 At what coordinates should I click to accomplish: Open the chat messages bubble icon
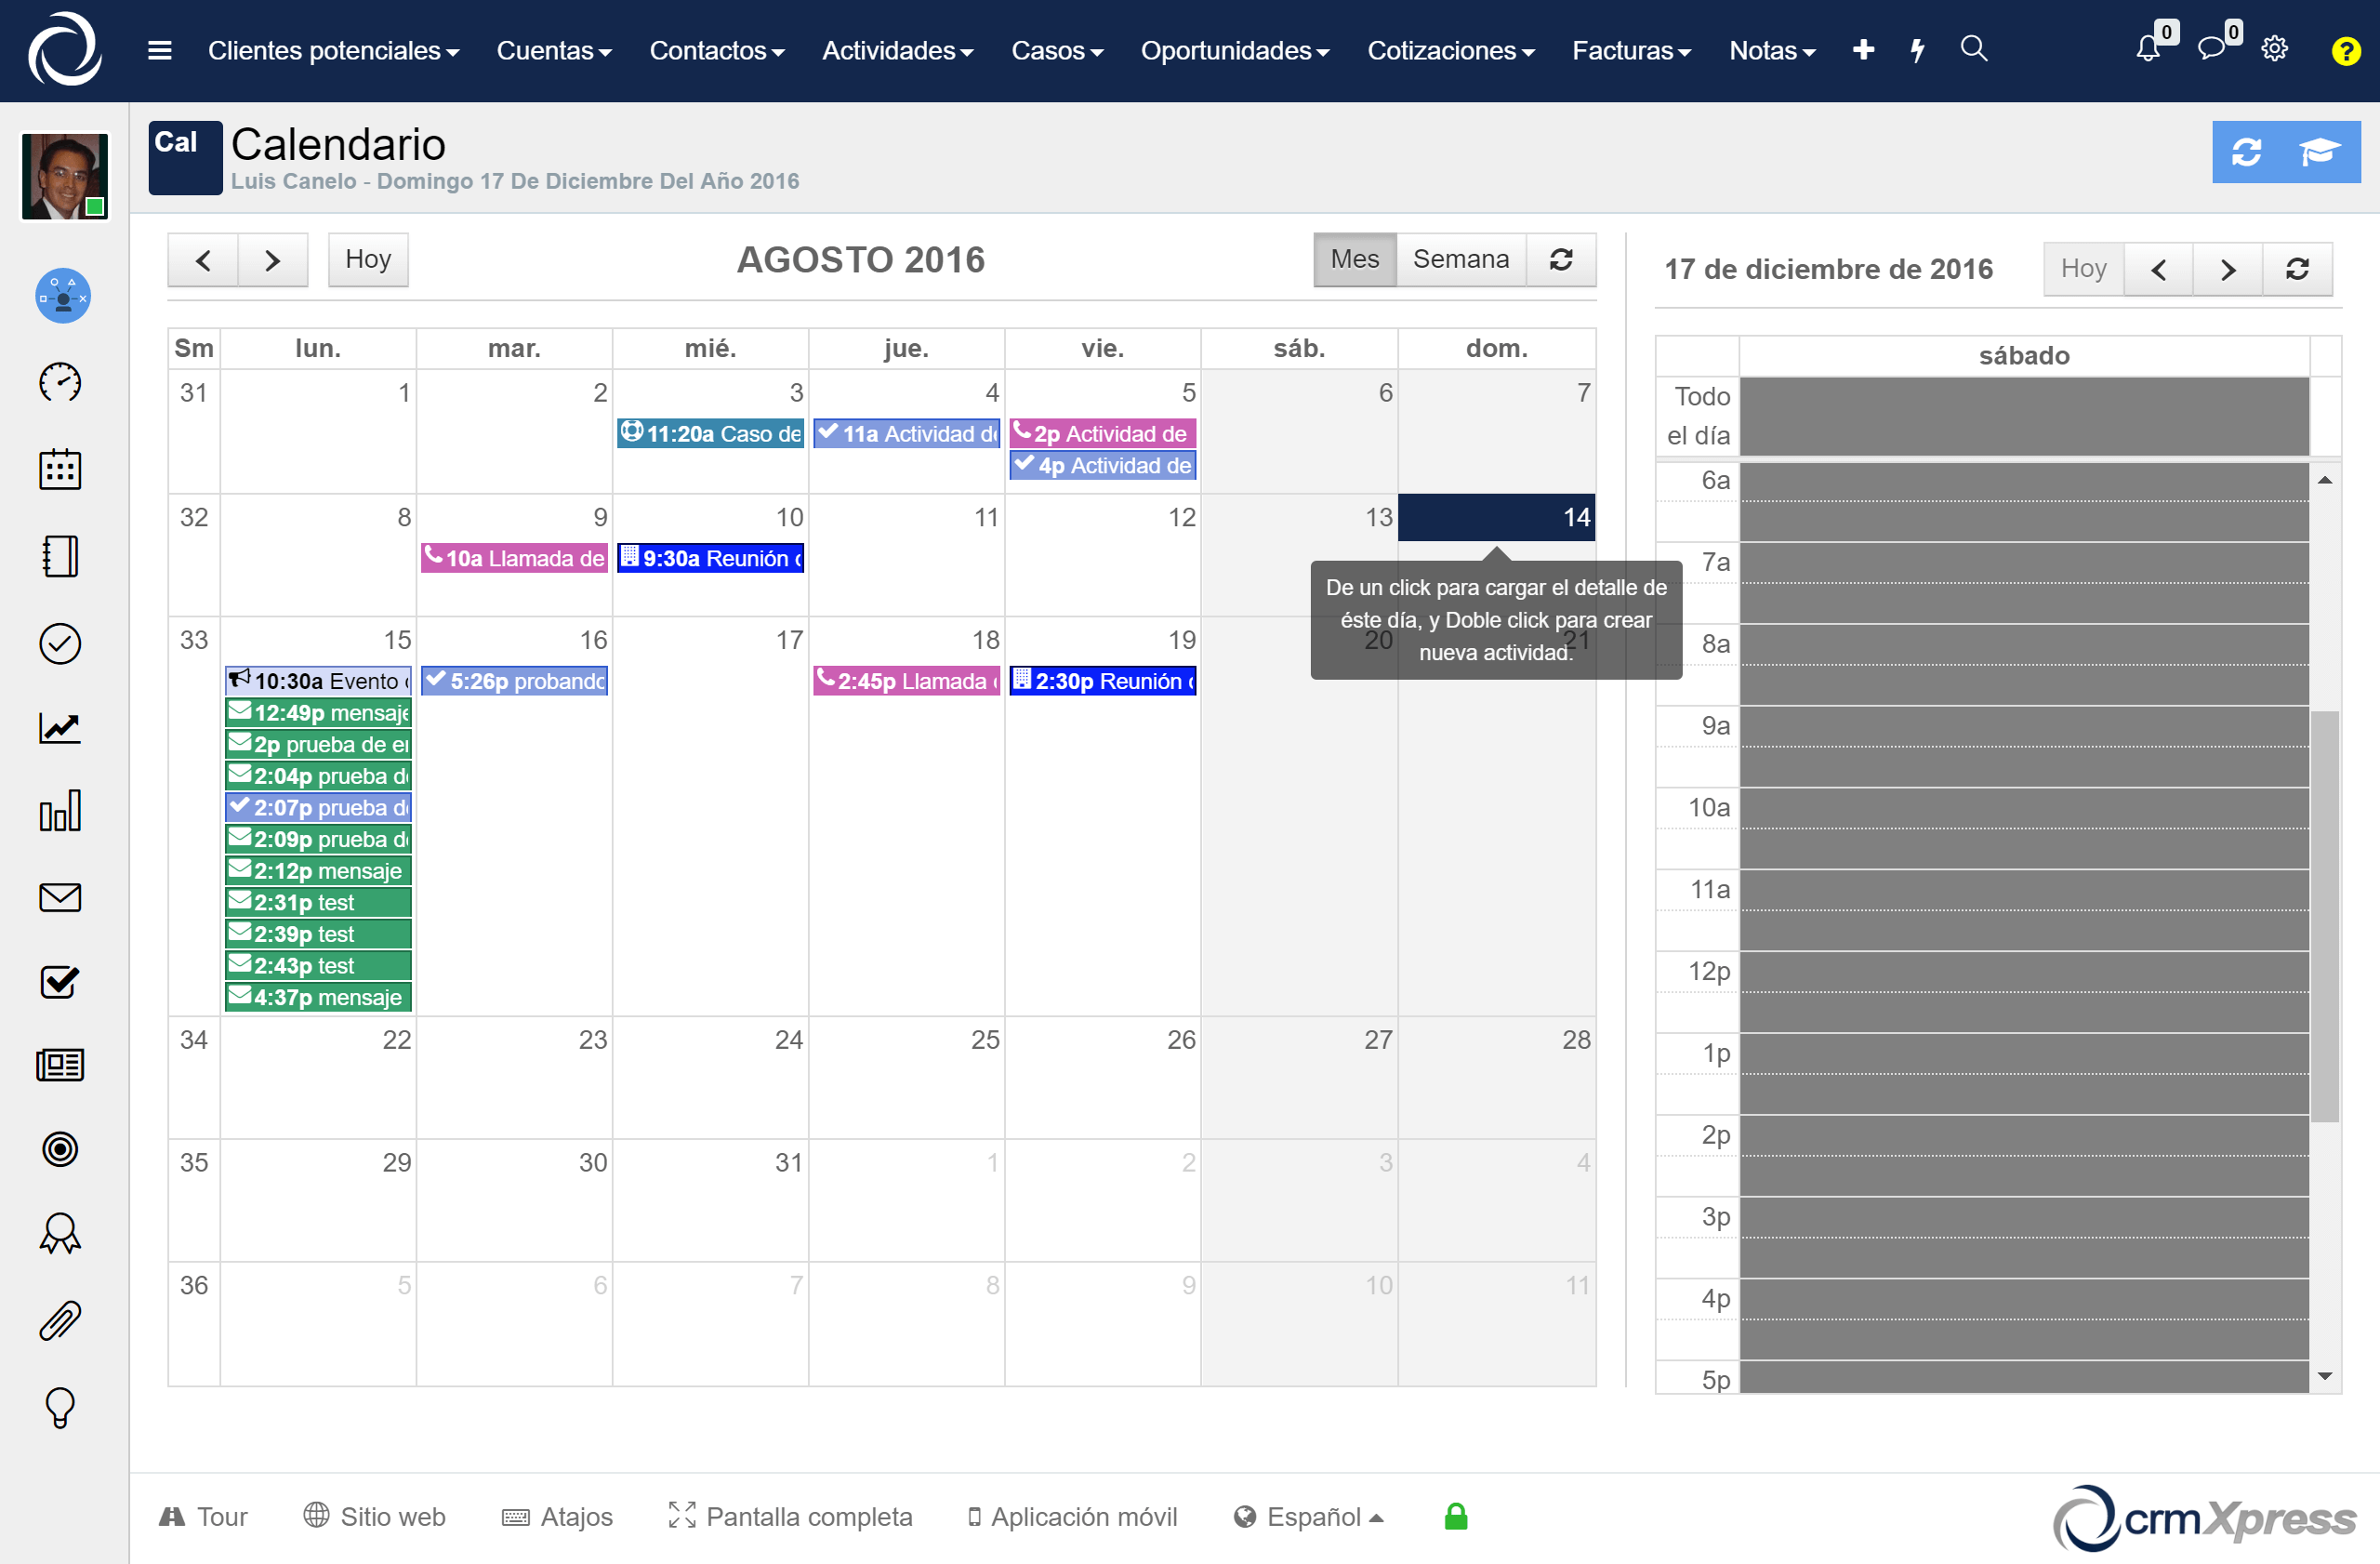tap(2212, 48)
